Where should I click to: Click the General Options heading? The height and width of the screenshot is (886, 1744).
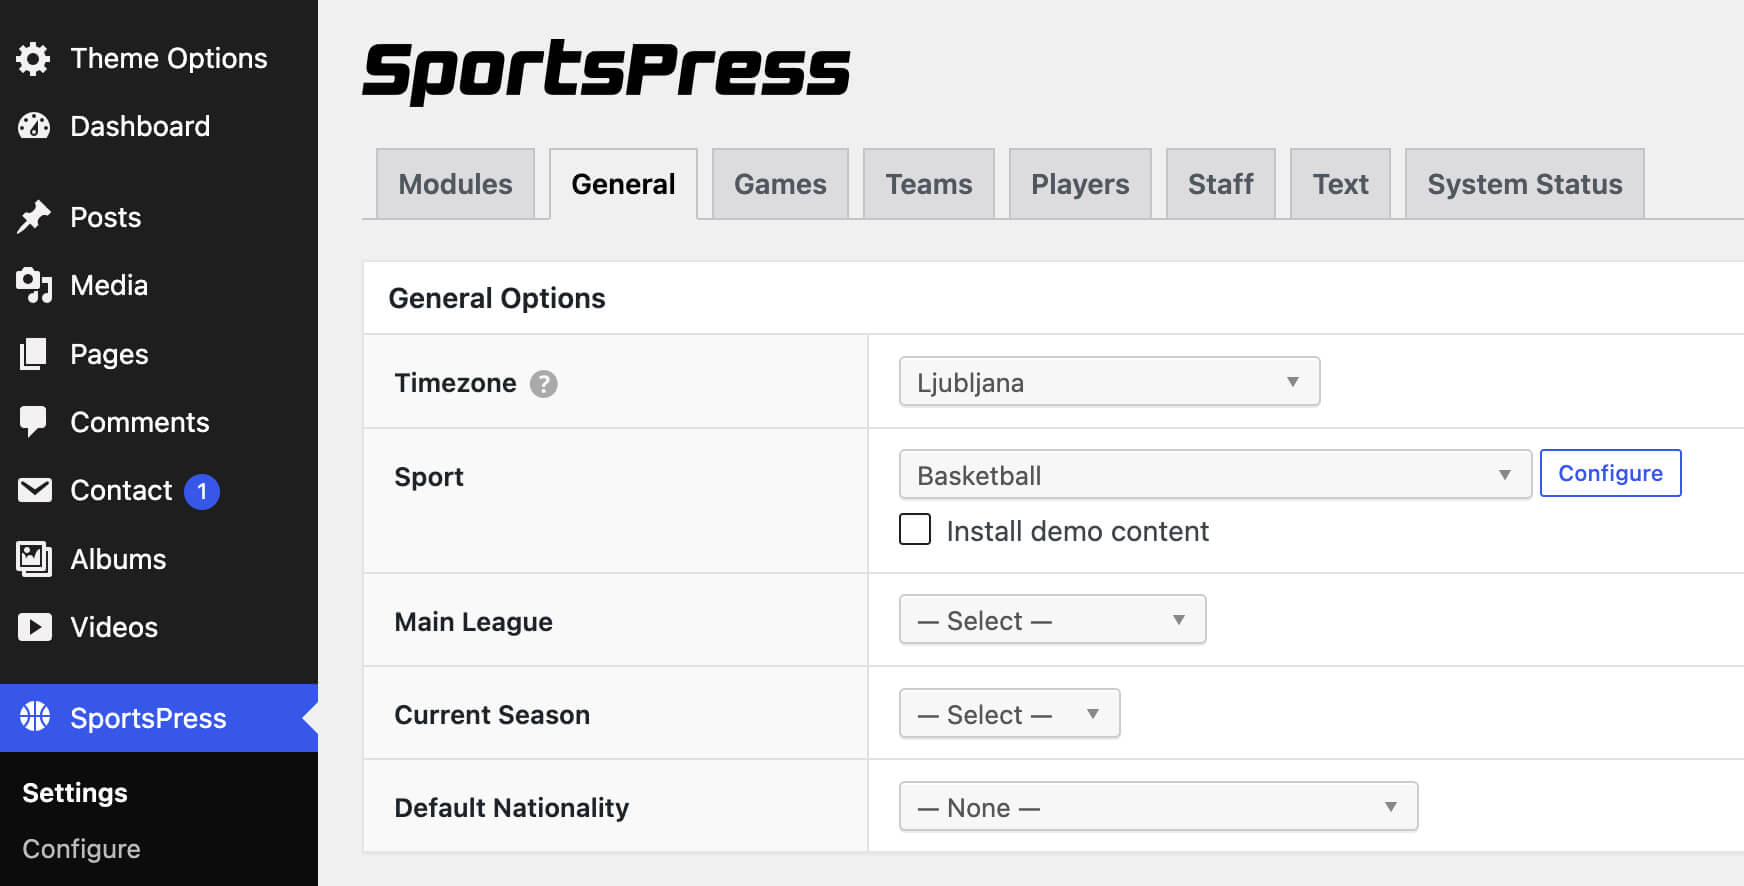coord(497,298)
